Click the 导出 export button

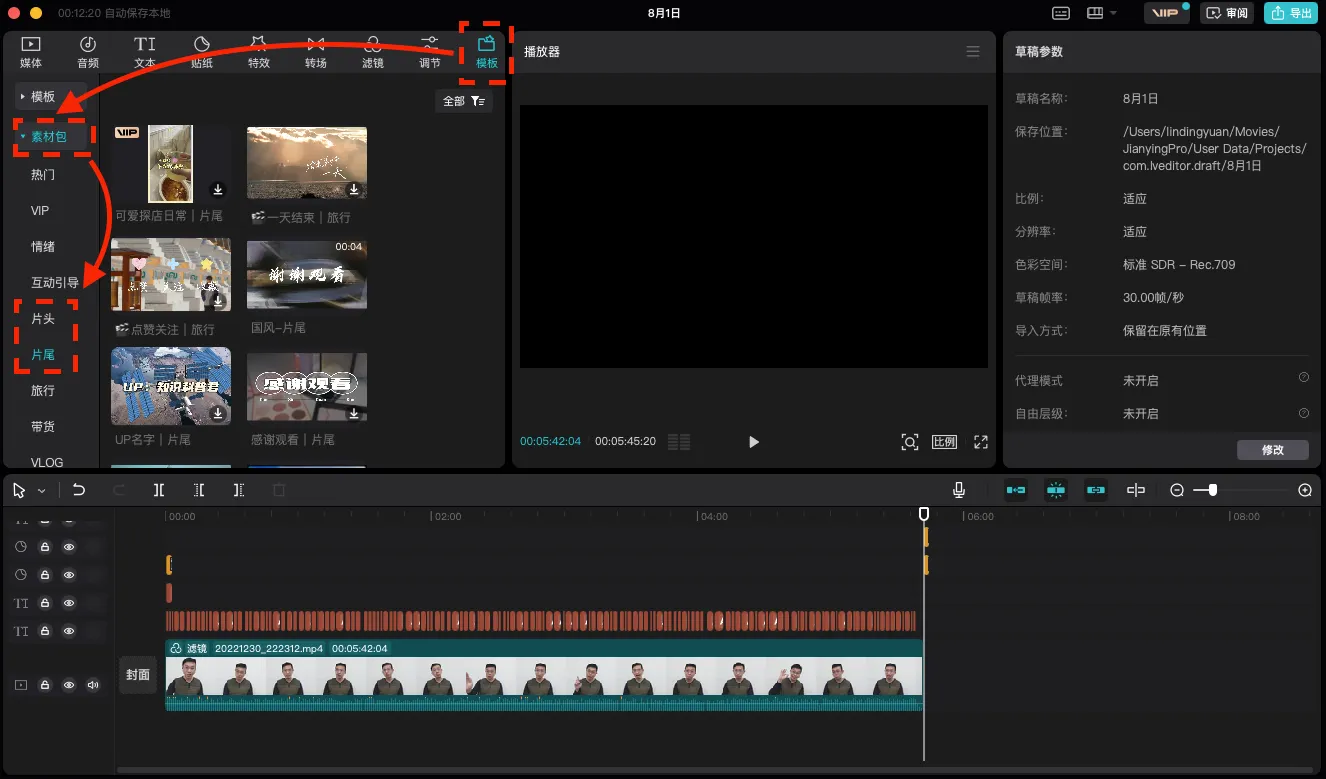(x=1290, y=13)
